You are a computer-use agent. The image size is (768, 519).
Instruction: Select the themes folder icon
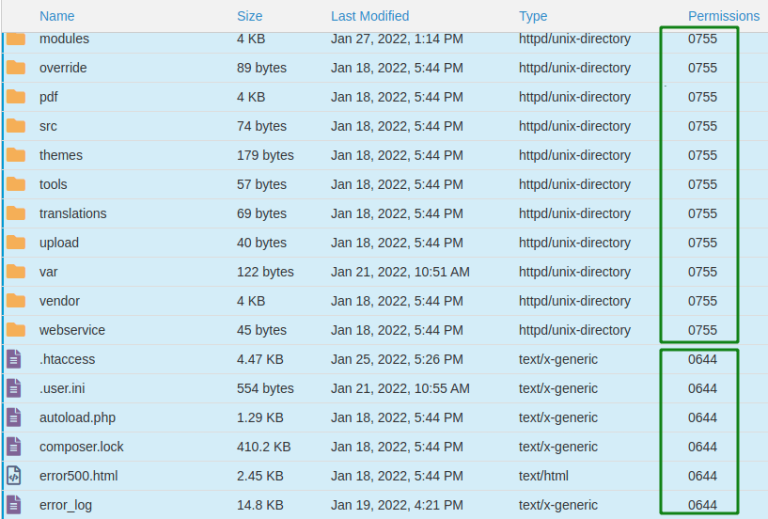pyautogui.click(x=15, y=155)
